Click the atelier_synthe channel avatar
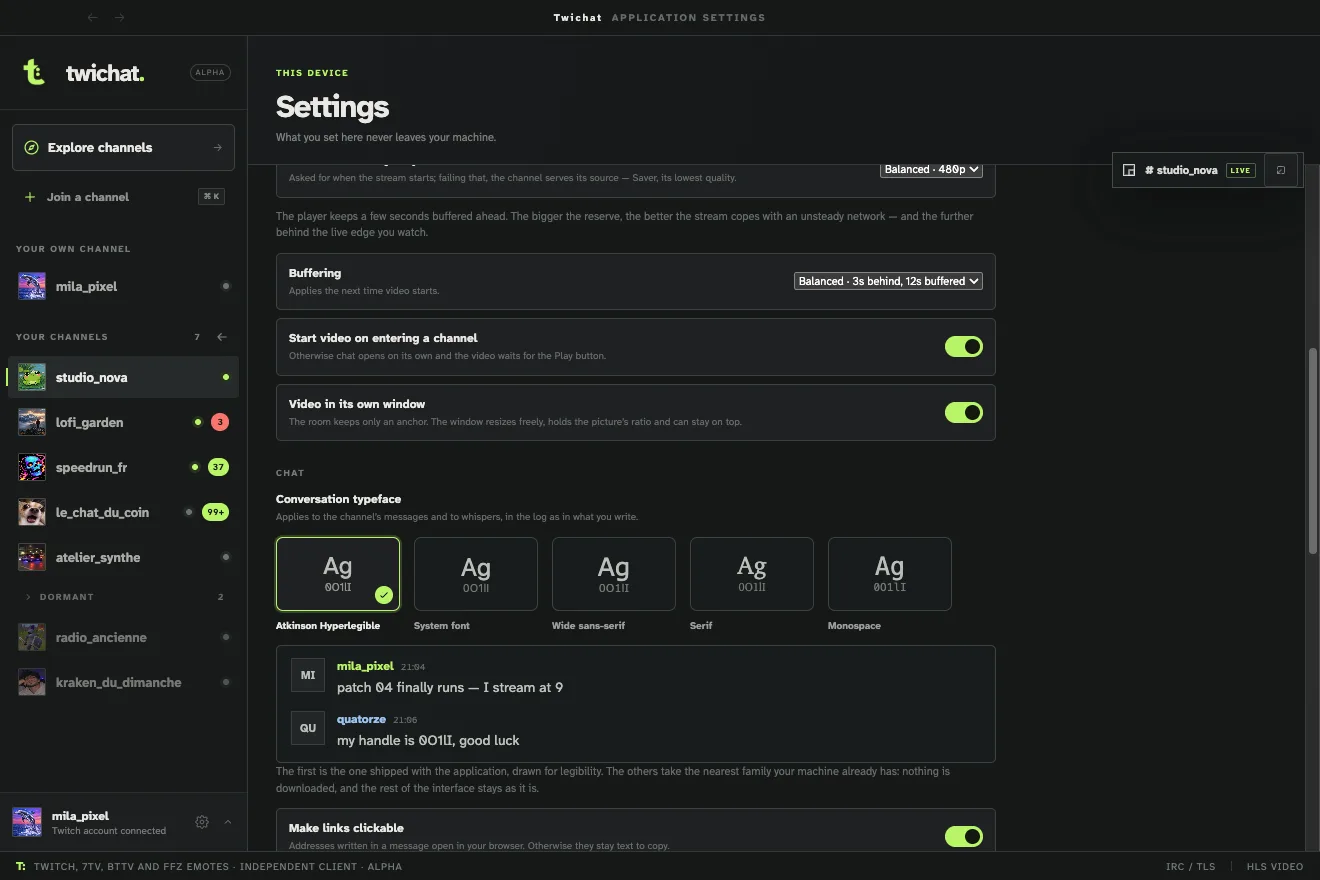This screenshot has width=1320, height=880. [x=32, y=557]
